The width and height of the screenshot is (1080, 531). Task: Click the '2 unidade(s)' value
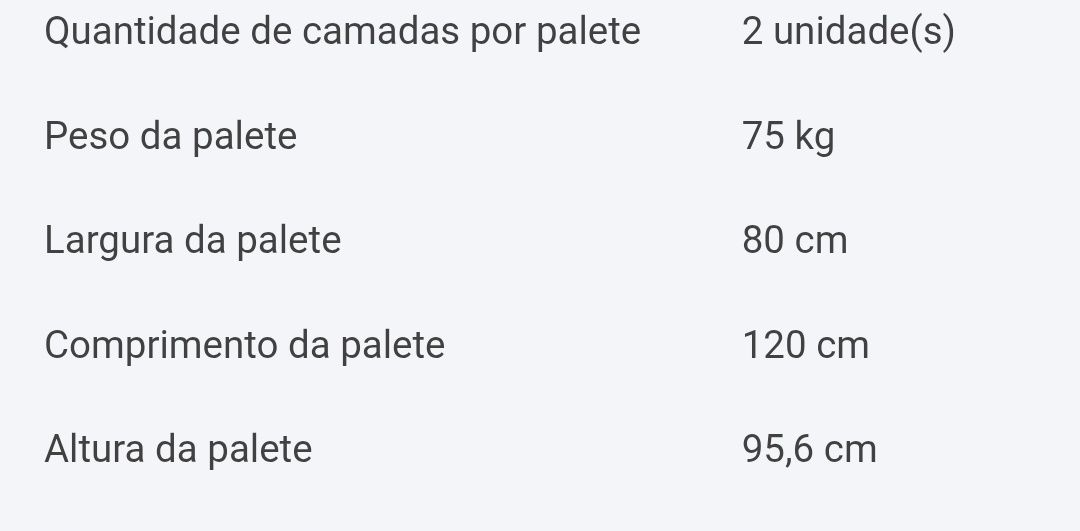pyautogui.click(x=849, y=32)
